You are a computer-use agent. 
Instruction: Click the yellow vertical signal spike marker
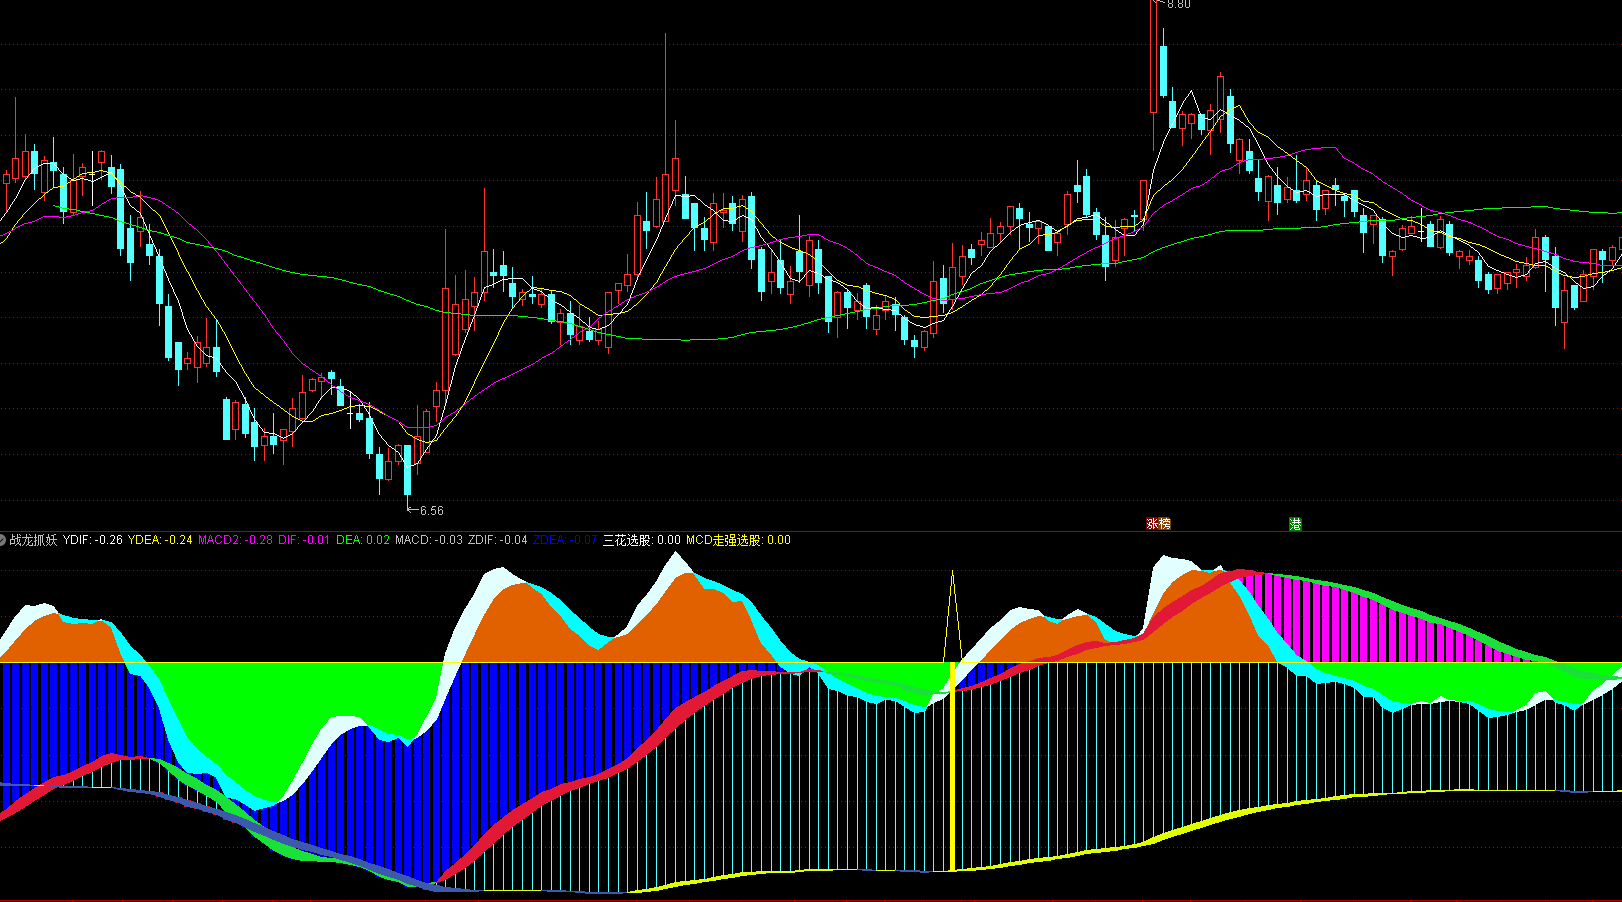coord(952,720)
